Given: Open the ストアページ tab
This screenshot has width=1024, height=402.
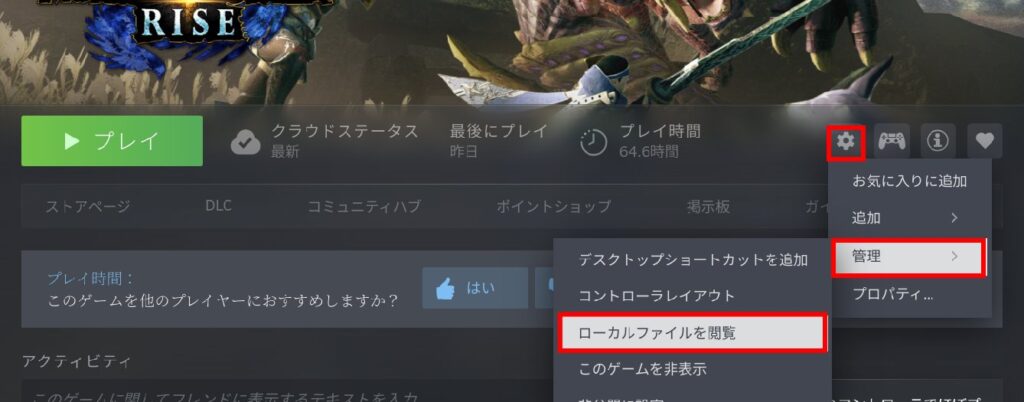Looking at the screenshot, I should [88, 207].
